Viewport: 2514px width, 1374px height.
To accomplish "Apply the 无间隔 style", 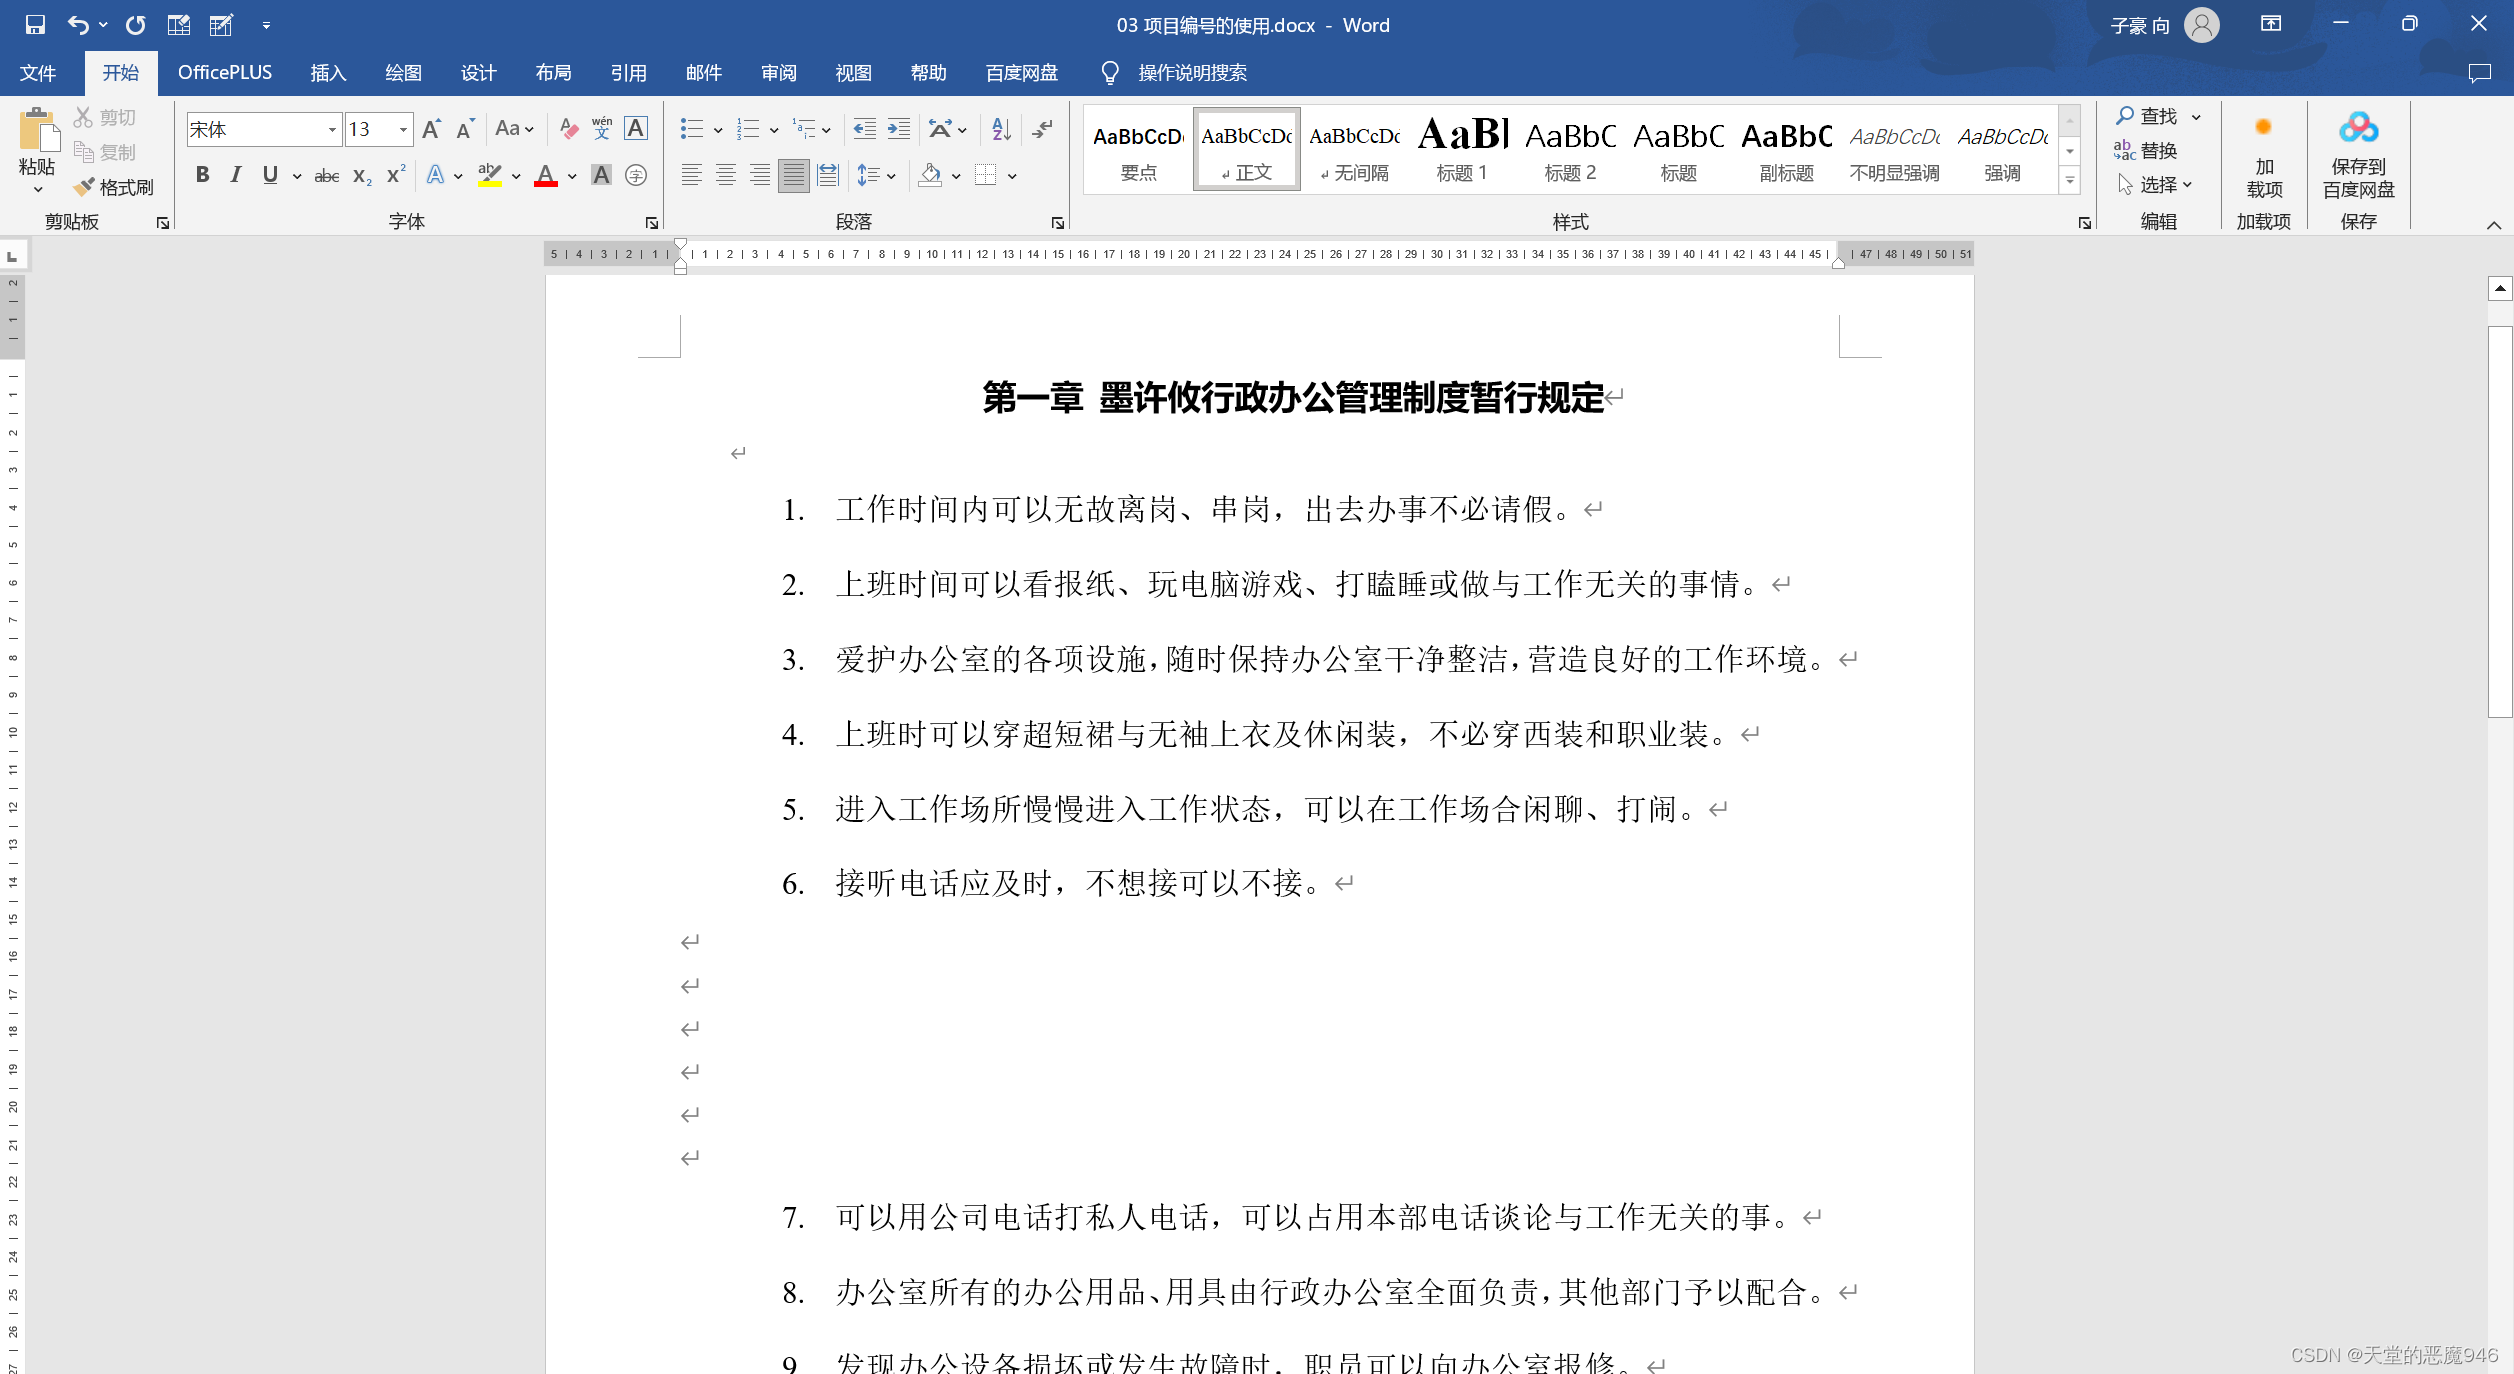I will [x=1355, y=149].
